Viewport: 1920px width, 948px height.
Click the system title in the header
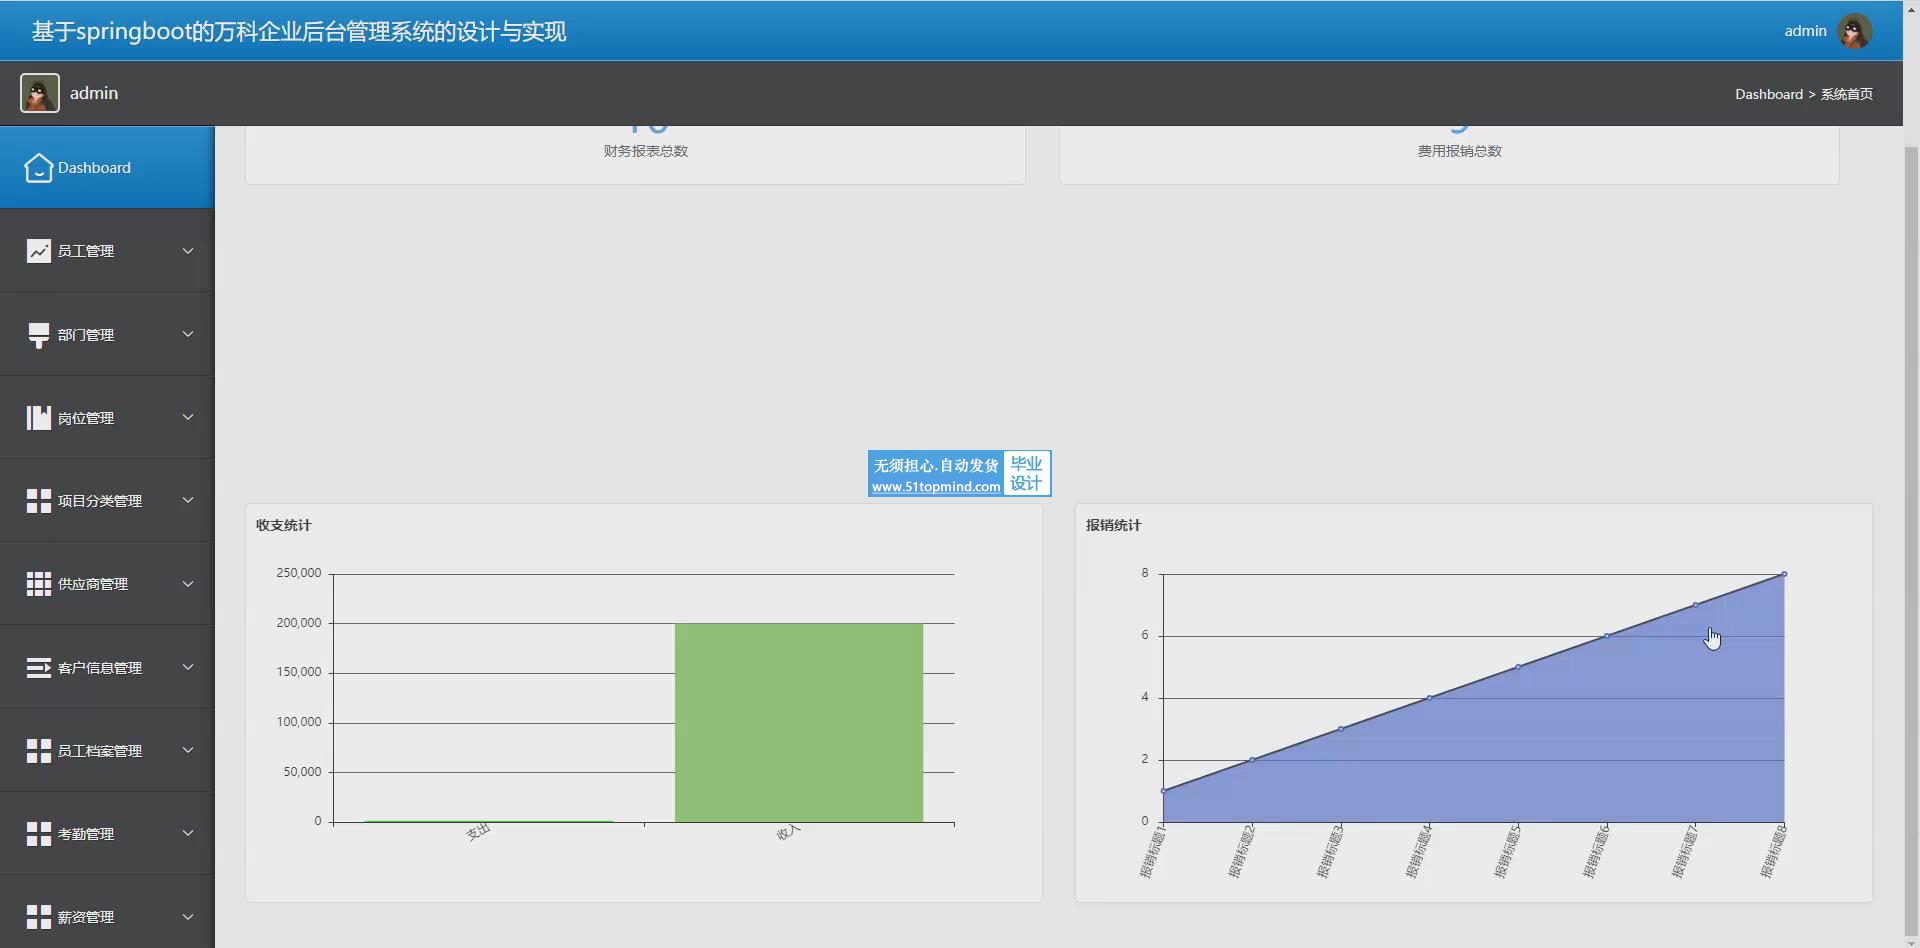(299, 31)
